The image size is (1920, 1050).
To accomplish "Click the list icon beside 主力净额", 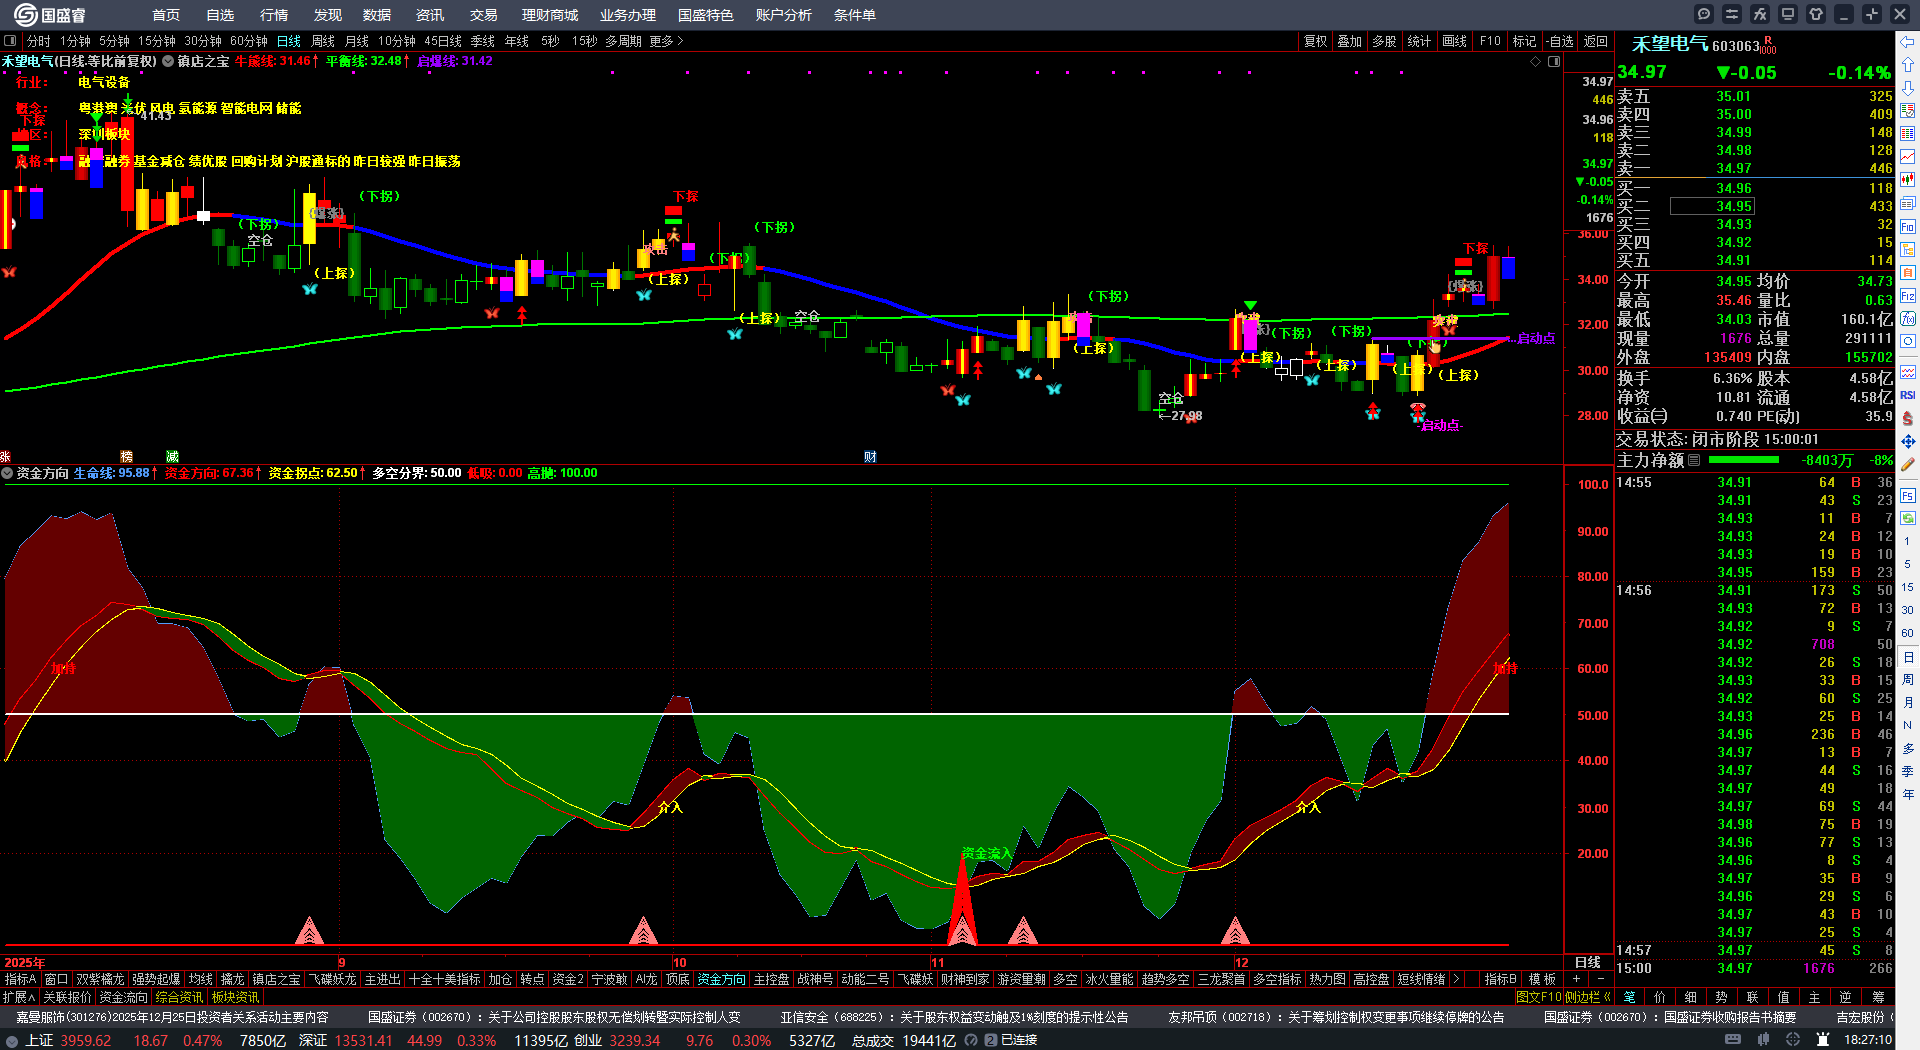I will pos(1694,460).
